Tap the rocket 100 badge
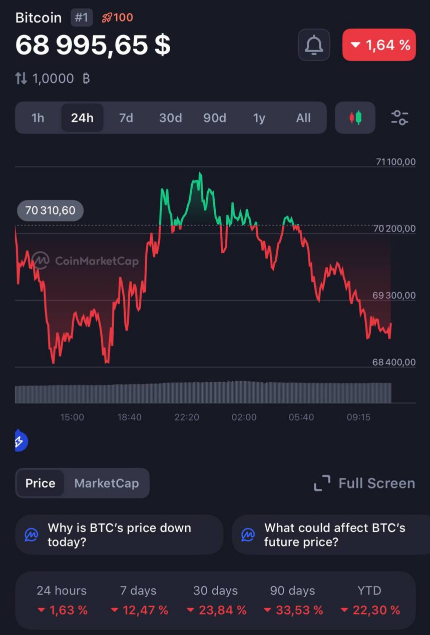The image size is (430, 635). 117,17
